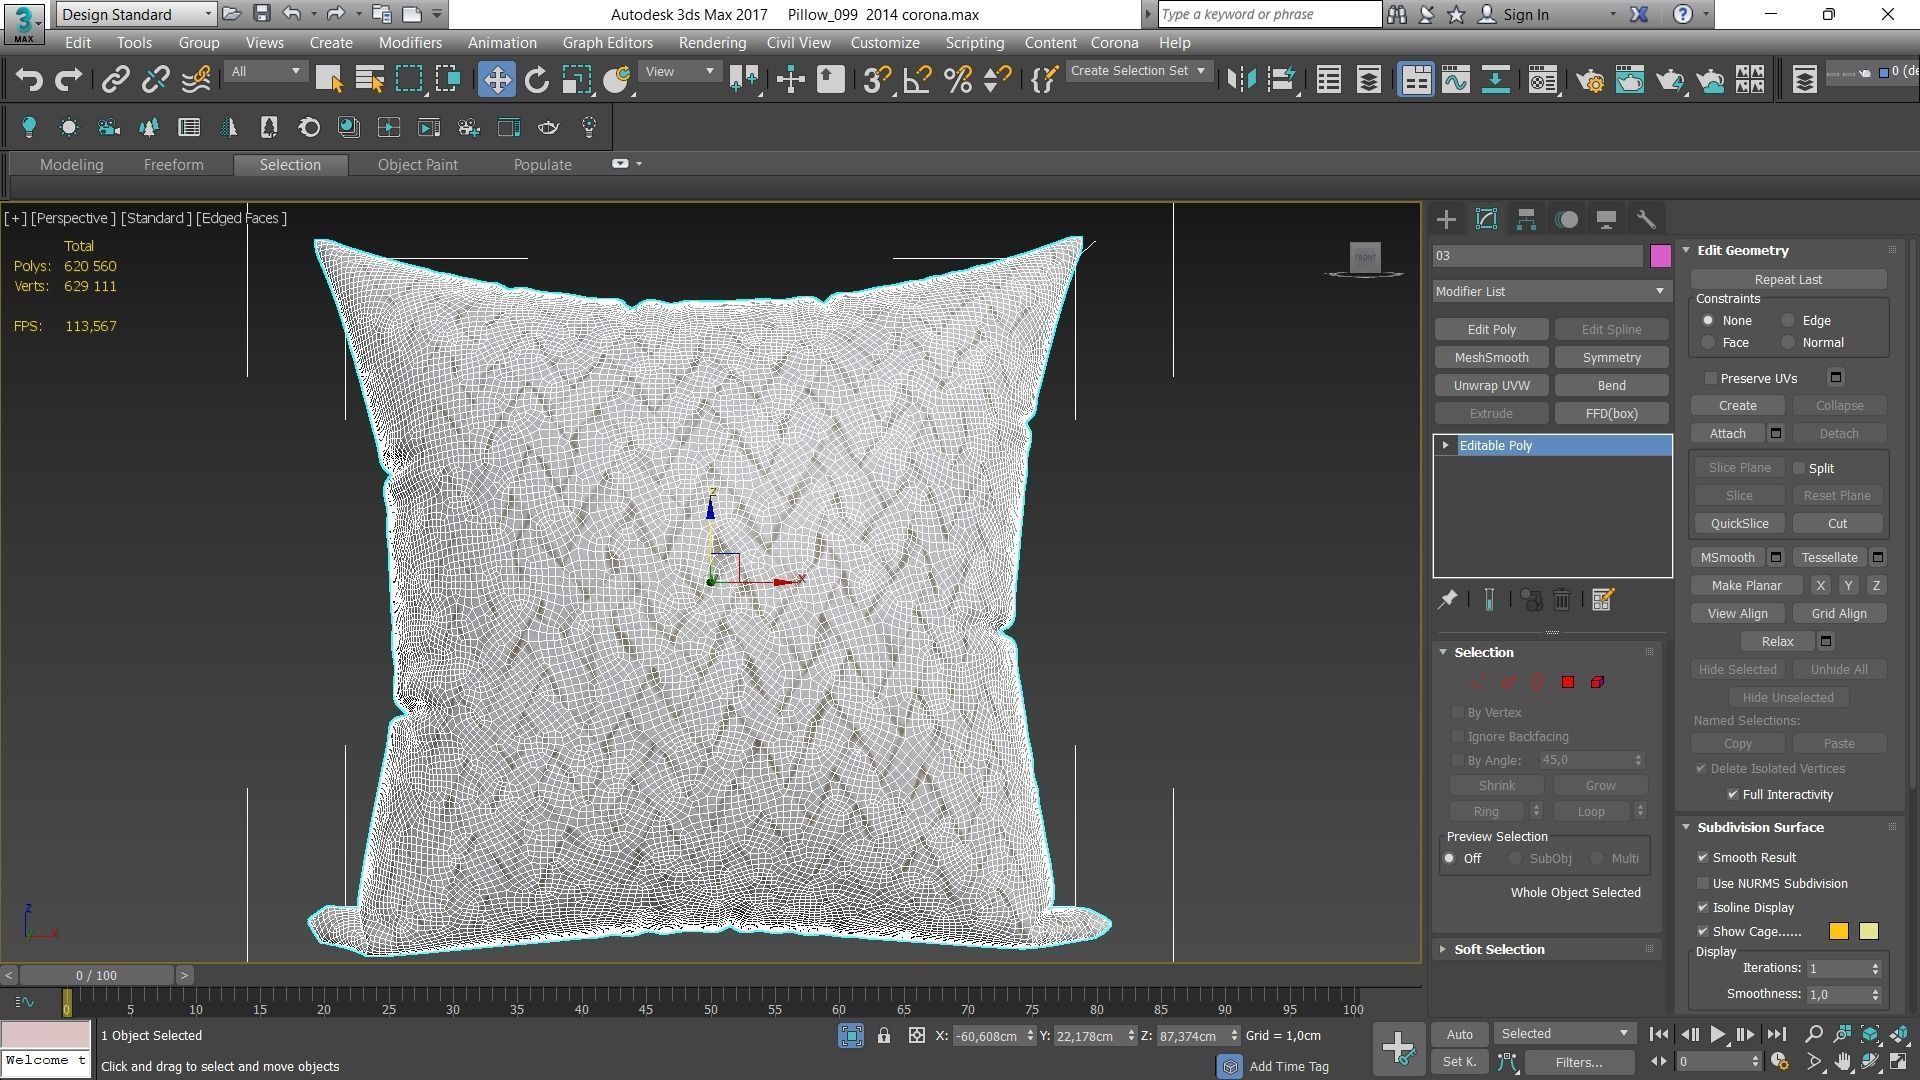Open reference coordinate View dropdown
Viewport: 1920px width, 1080px height.
[679, 72]
